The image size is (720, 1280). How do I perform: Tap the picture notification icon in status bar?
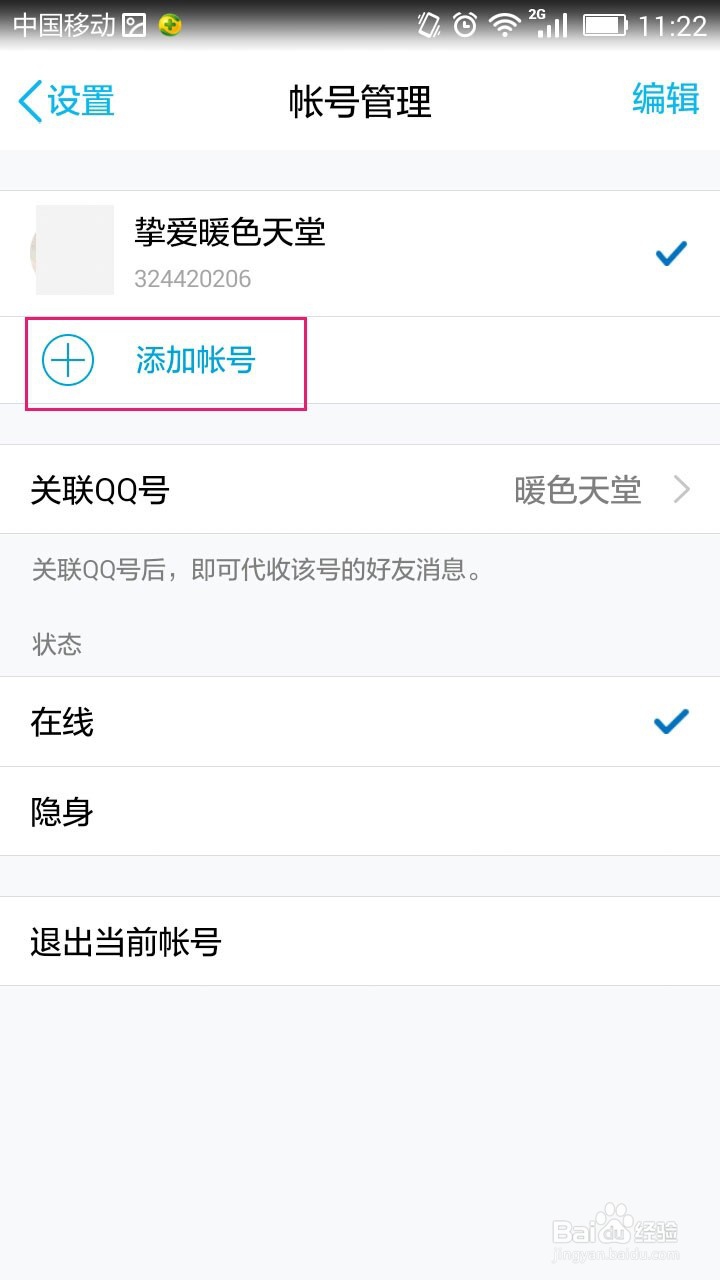pyautogui.click(x=134, y=26)
